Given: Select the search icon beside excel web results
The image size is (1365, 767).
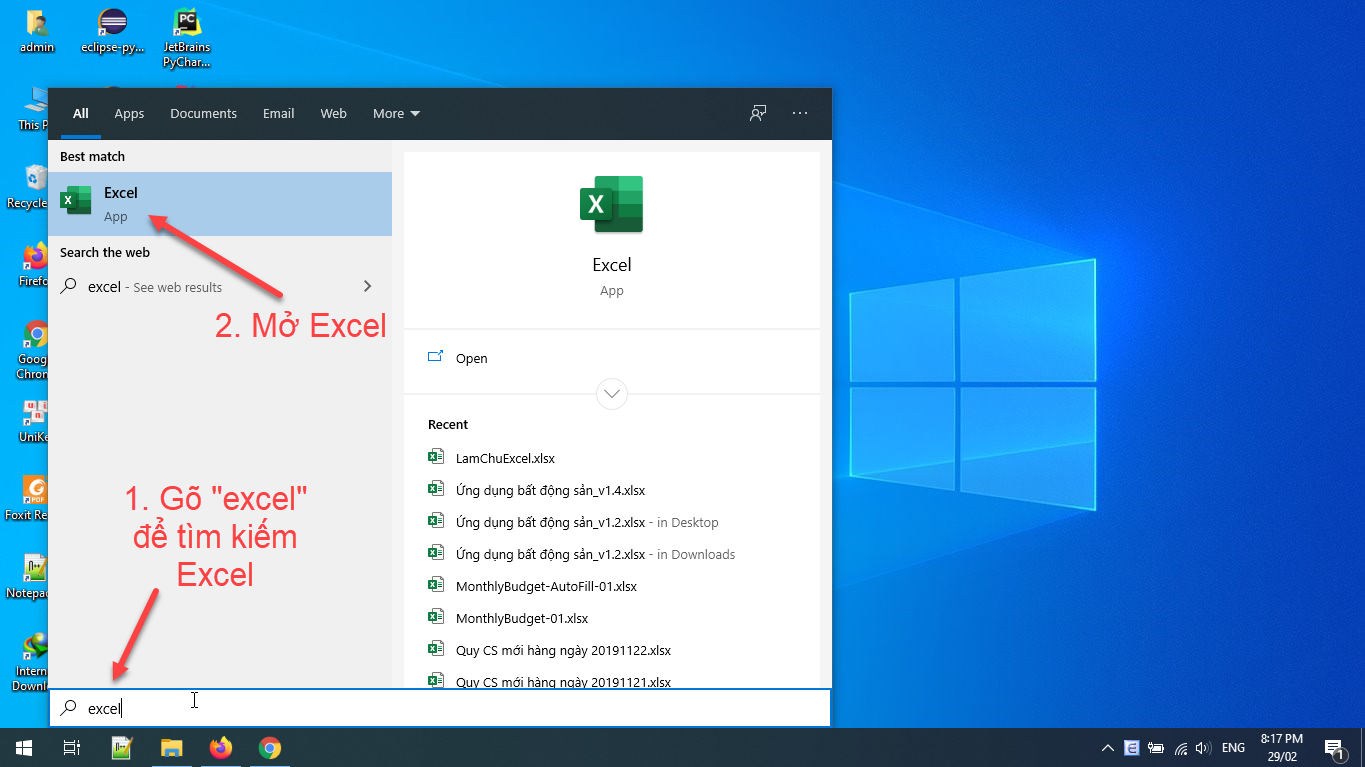Looking at the screenshot, I should (68, 286).
